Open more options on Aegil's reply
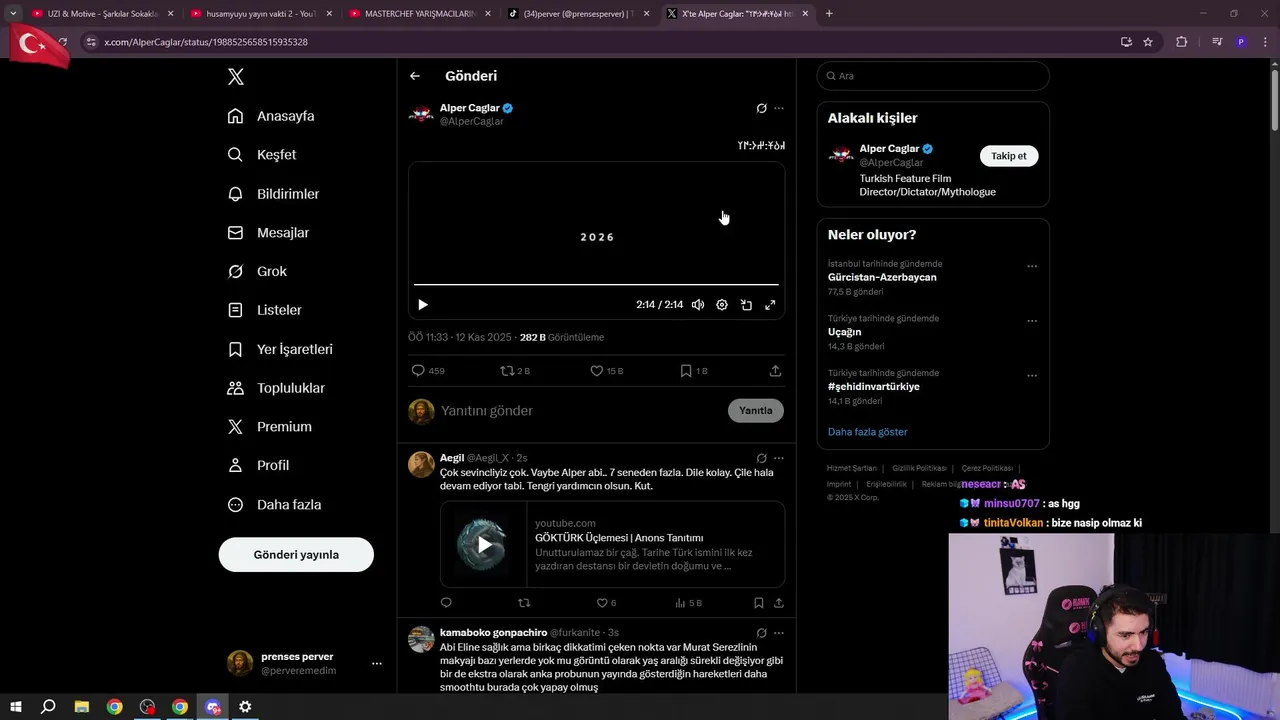This screenshot has height=720, width=1280. (x=779, y=458)
